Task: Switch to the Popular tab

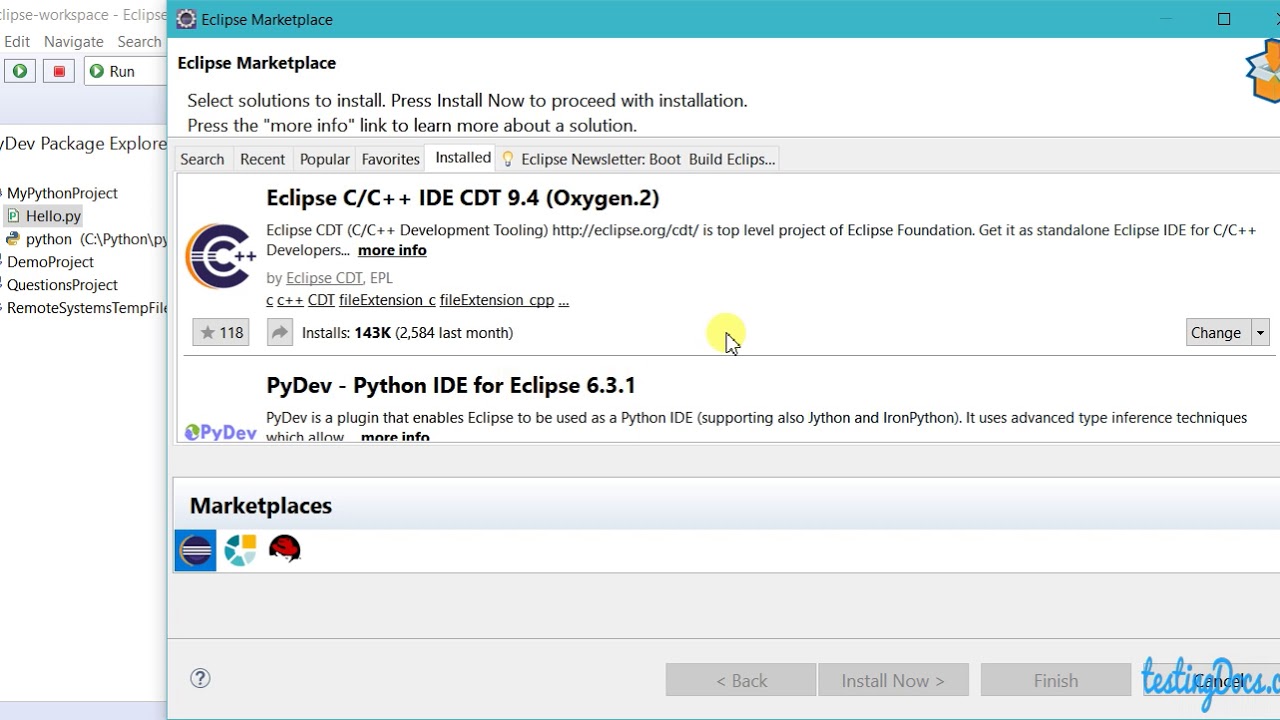Action: click(325, 159)
